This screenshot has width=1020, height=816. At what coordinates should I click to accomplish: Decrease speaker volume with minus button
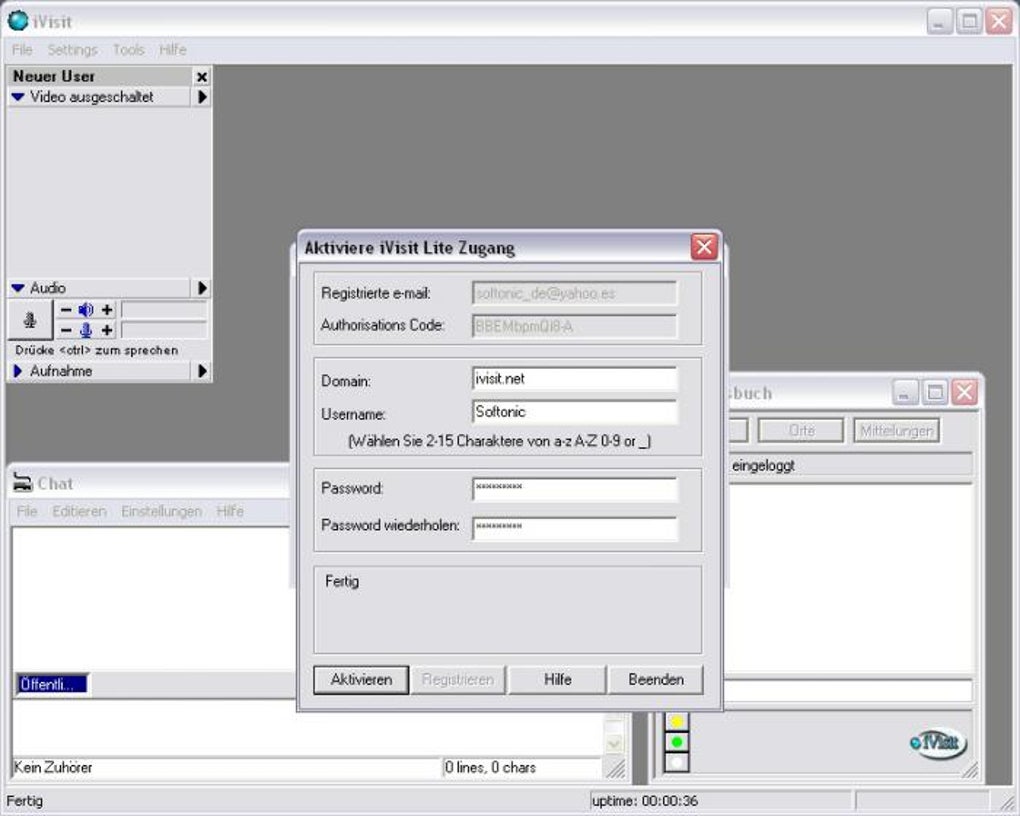[x=66, y=310]
